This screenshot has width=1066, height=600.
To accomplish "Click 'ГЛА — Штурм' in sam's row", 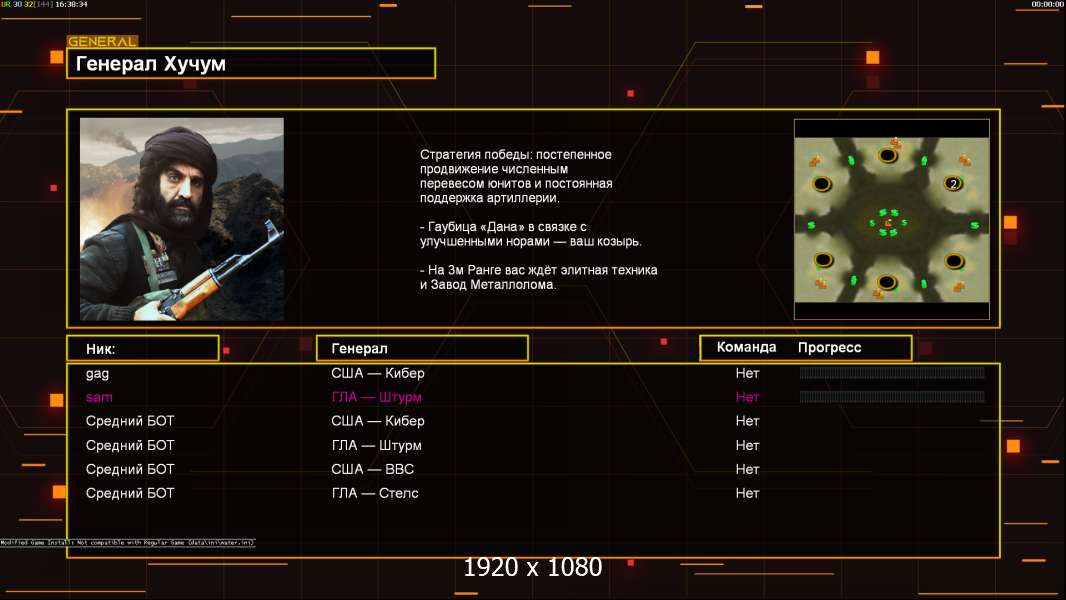I will tap(377, 397).
